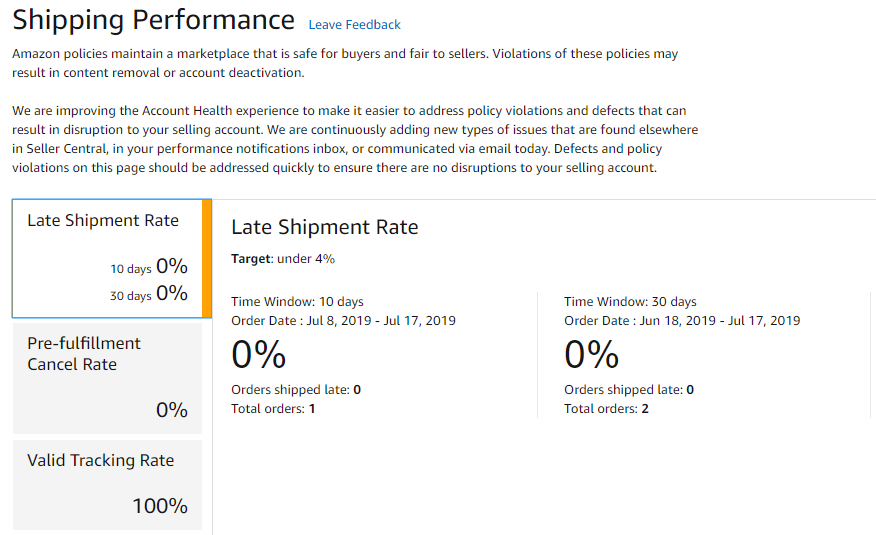Click the large 0% under the 10-day window

click(259, 355)
